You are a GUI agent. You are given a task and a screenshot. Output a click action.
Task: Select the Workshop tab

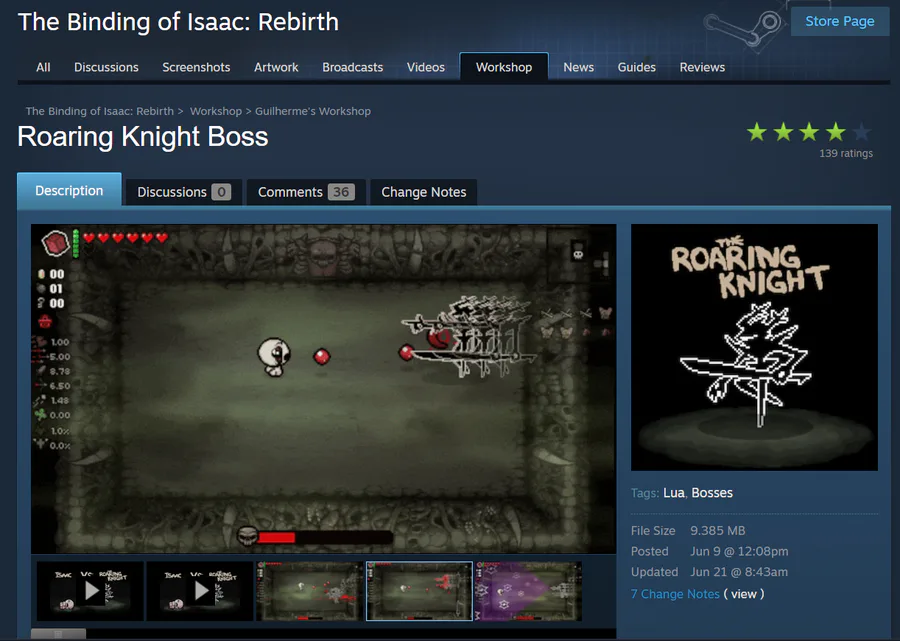(504, 67)
